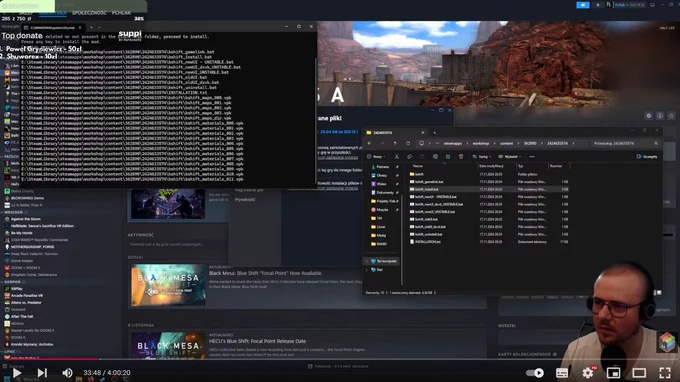Focus the Explorer search field
680x382 pixels.
coord(626,143)
